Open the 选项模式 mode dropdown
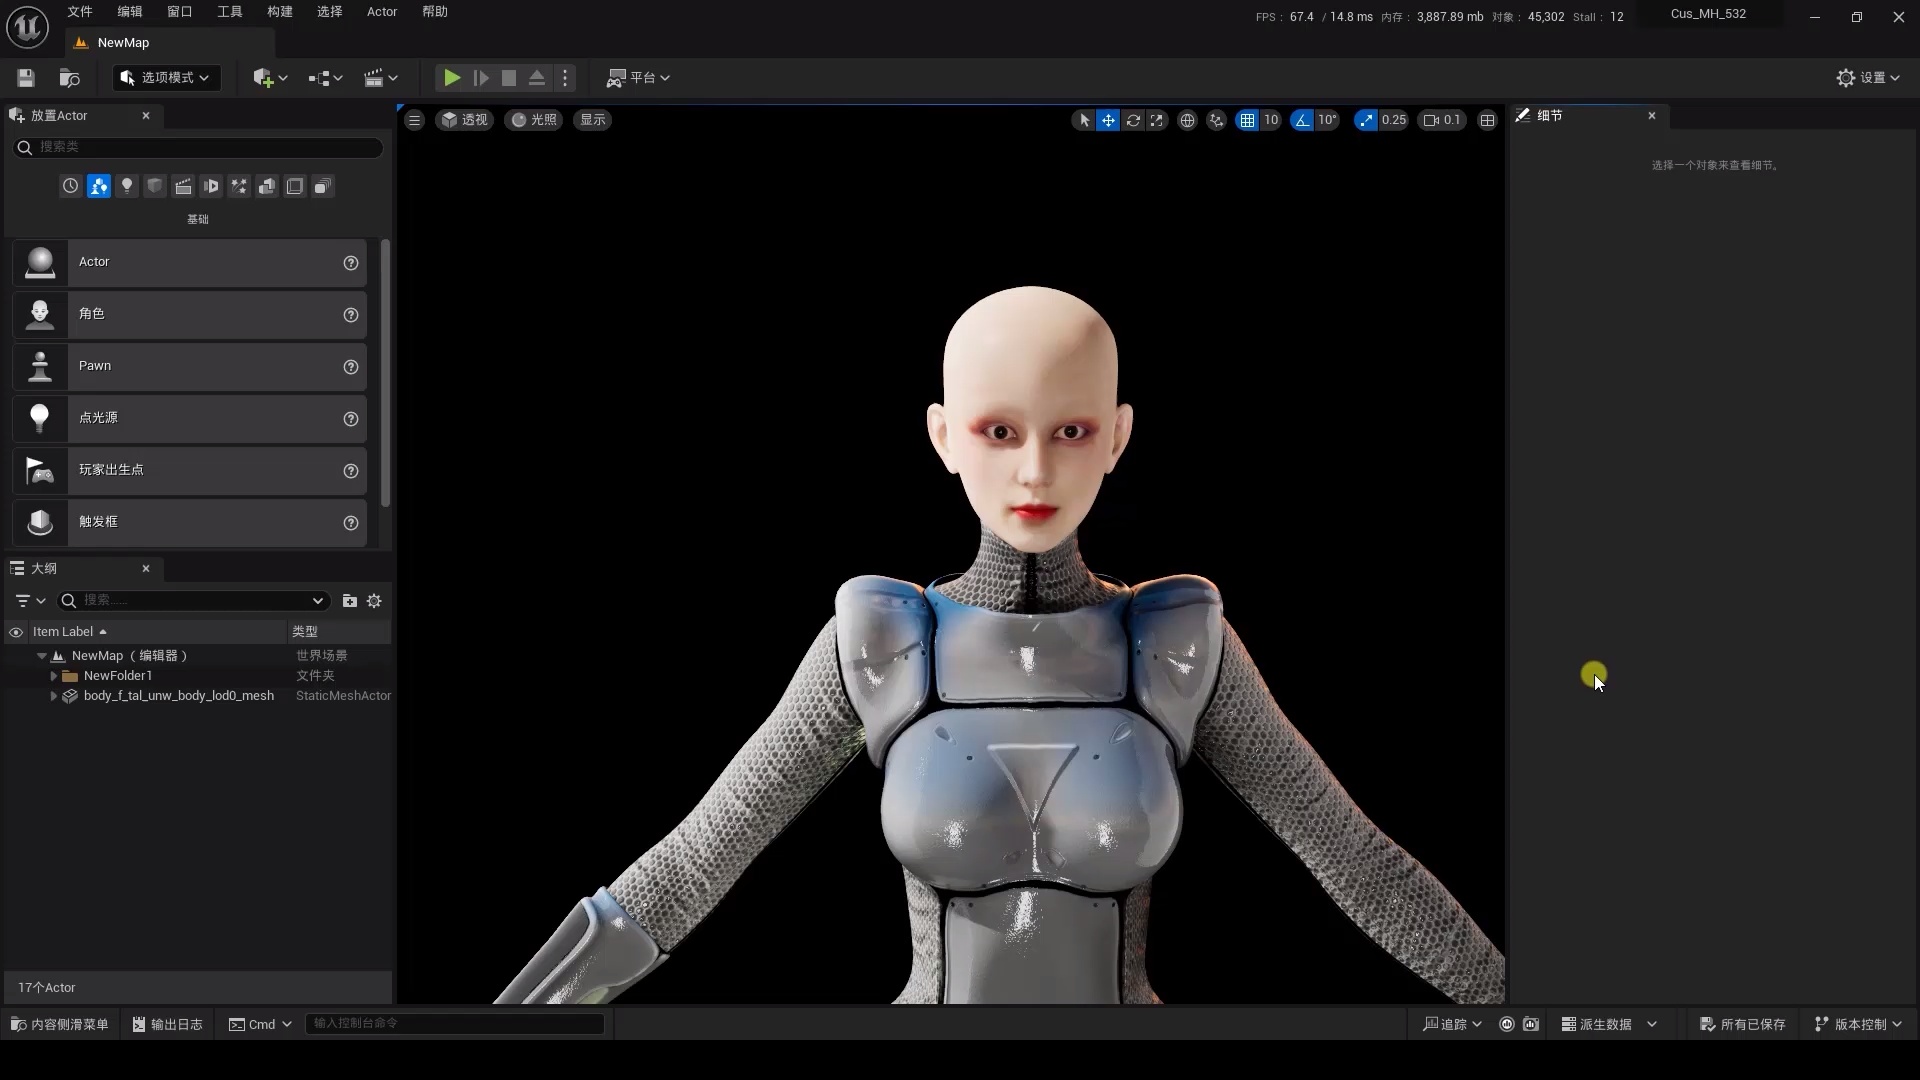The height and width of the screenshot is (1080, 1920). [166, 78]
